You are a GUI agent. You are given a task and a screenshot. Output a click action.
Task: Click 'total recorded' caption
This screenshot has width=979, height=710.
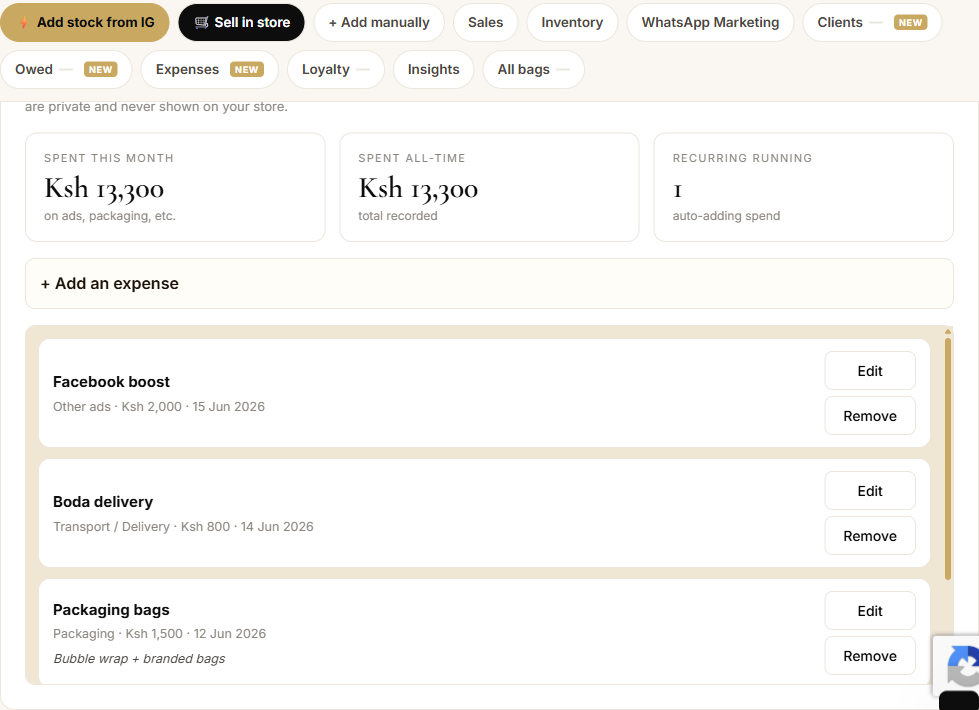[398, 216]
